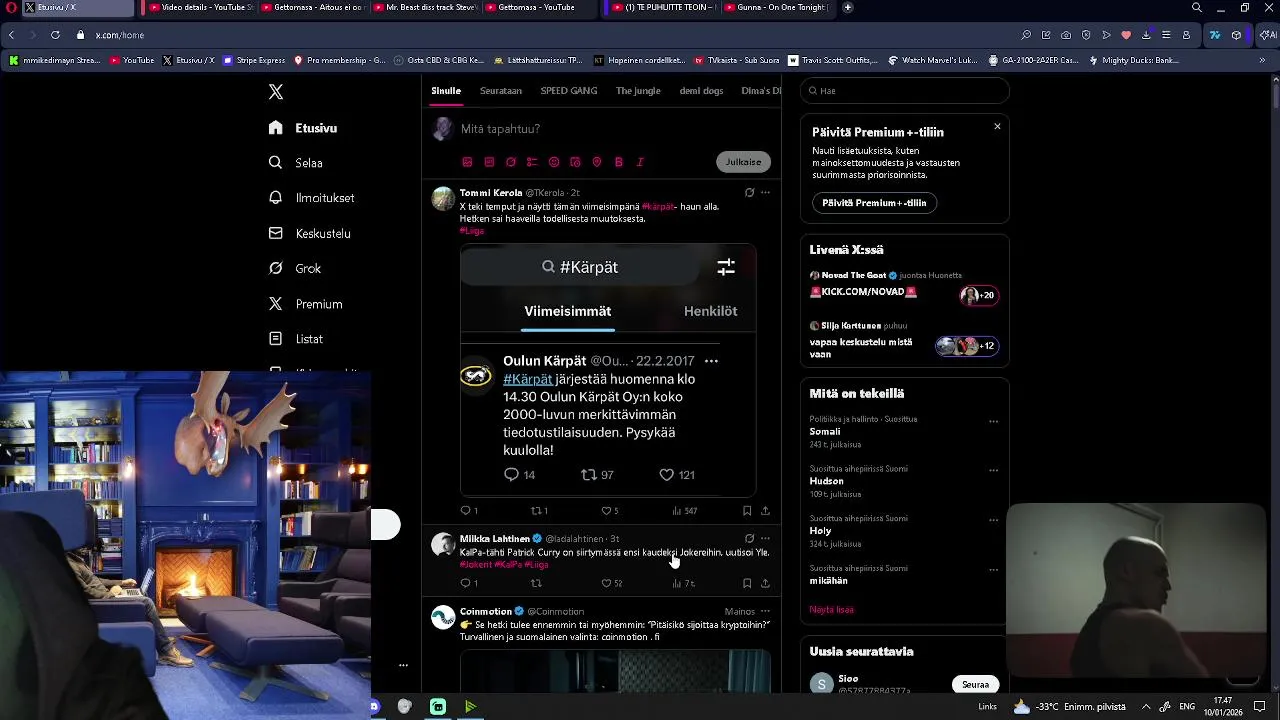Reply to Tommi Kerola's post
The image size is (1280, 720).
pyautogui.click(x=469, y=511)
